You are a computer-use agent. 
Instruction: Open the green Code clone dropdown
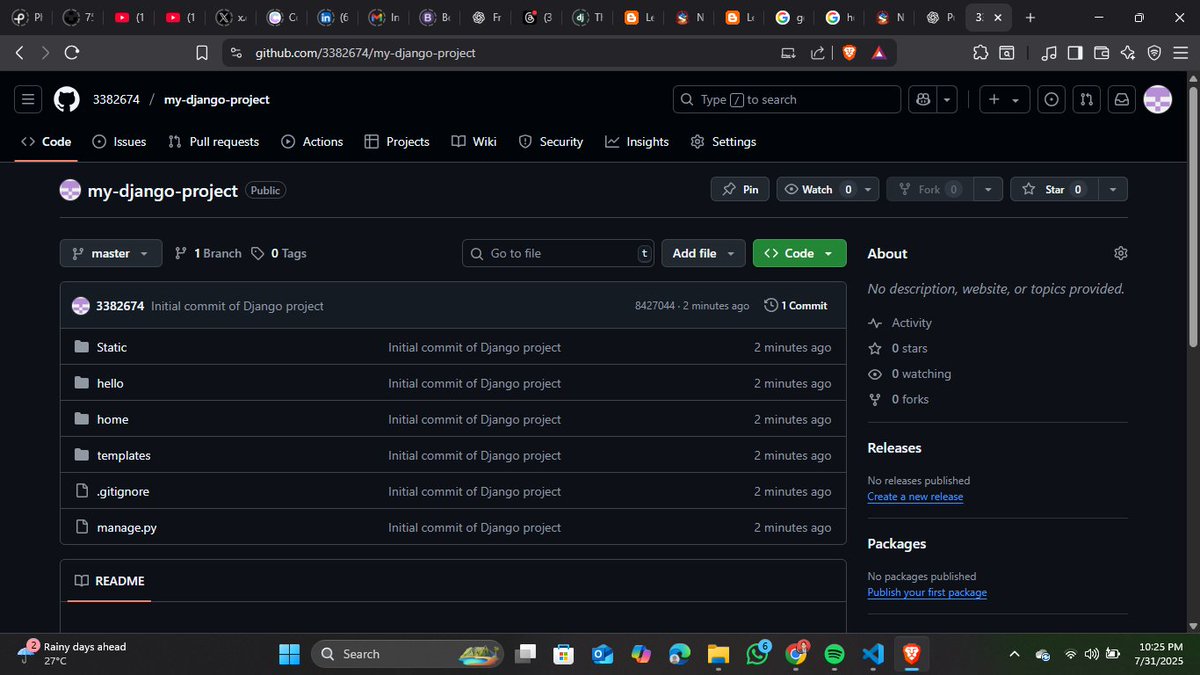coord(799,253)
